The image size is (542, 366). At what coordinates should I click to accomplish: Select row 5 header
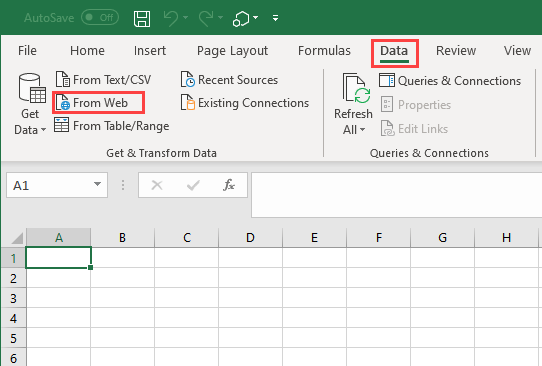pos(13,338)
